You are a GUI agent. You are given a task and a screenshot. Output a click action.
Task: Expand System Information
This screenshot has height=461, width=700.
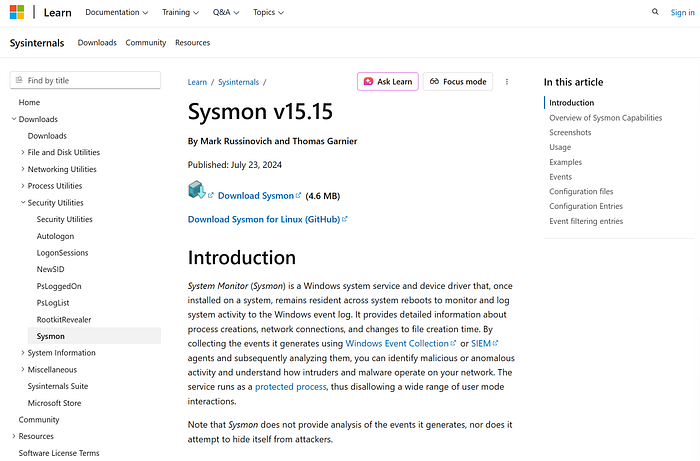(23, 353)
